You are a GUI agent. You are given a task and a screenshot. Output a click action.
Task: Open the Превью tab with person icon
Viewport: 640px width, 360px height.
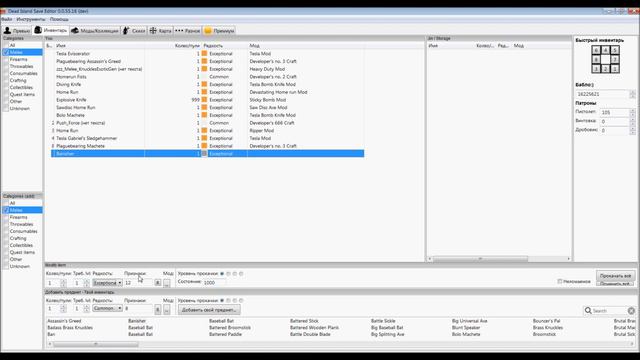click(17, 31)
